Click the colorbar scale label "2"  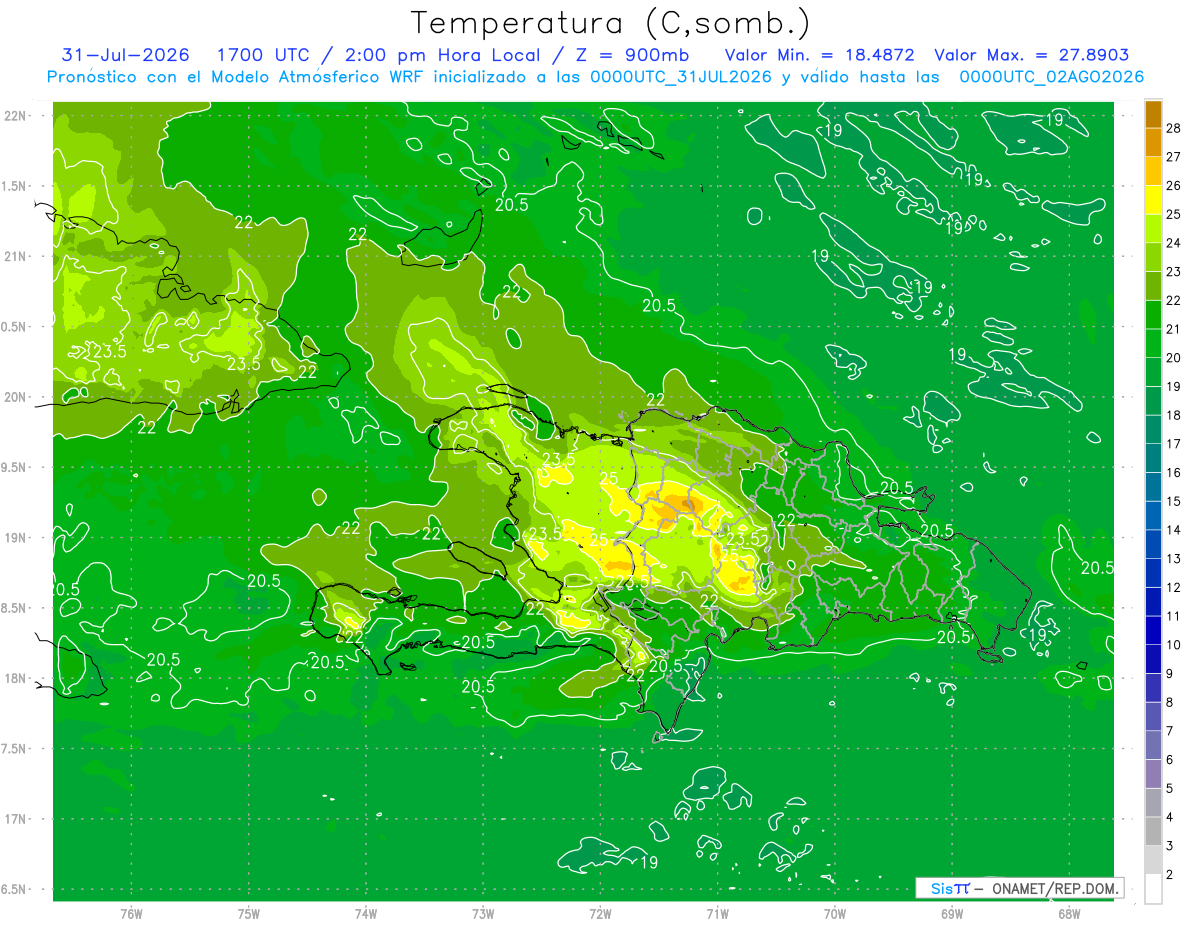tap(1170, 875)
